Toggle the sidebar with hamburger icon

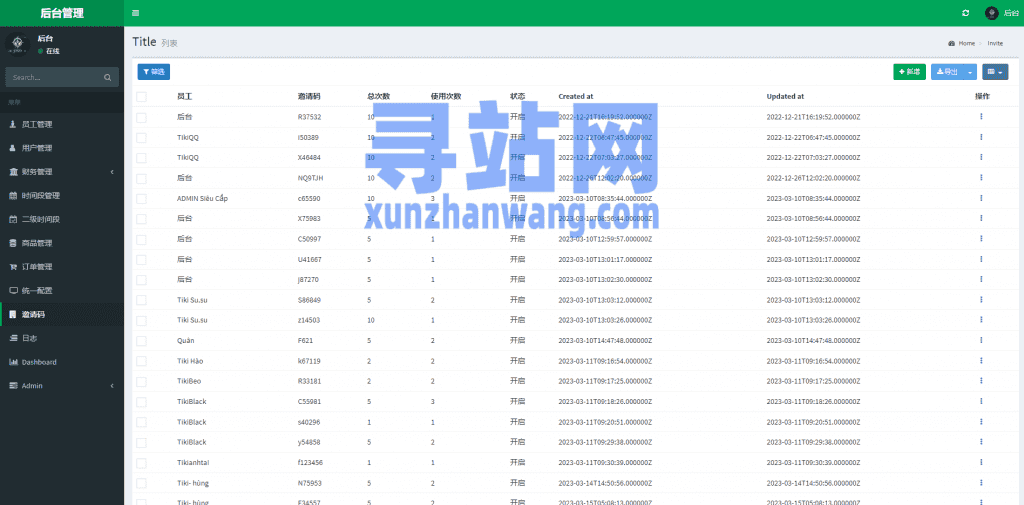coord(135,13)
